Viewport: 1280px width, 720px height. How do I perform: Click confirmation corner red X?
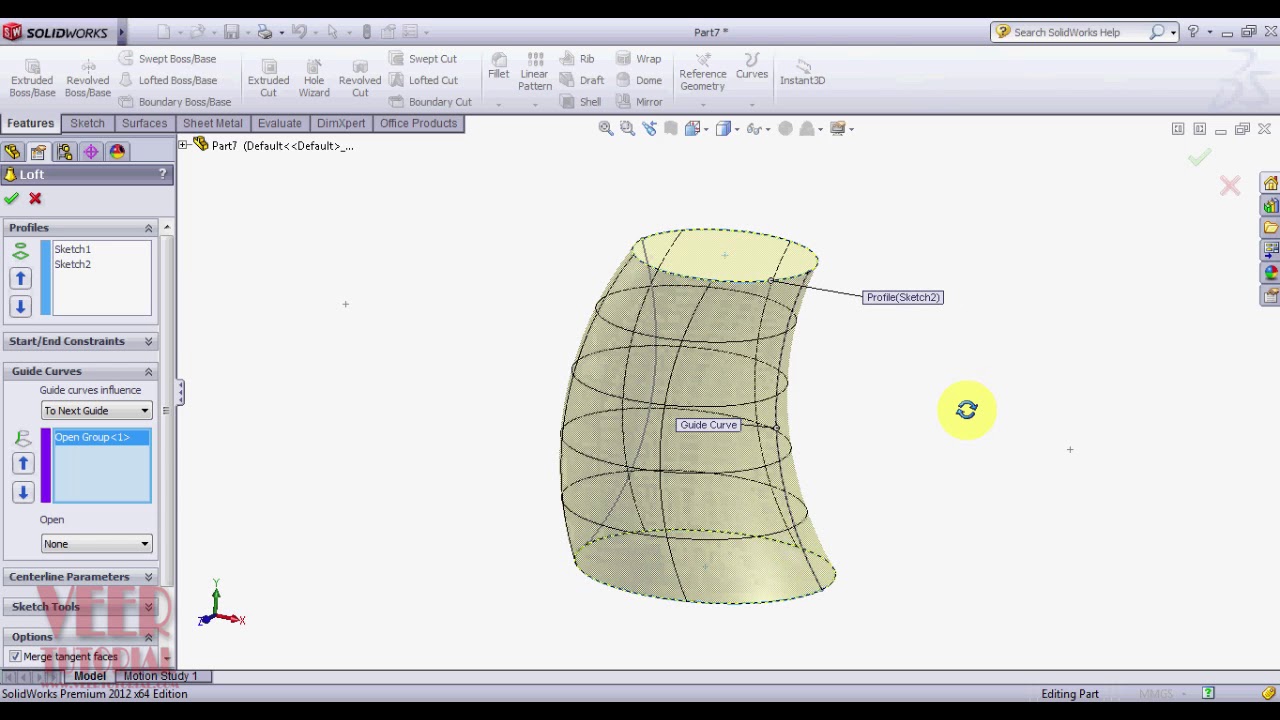(x=1230, y=186)
